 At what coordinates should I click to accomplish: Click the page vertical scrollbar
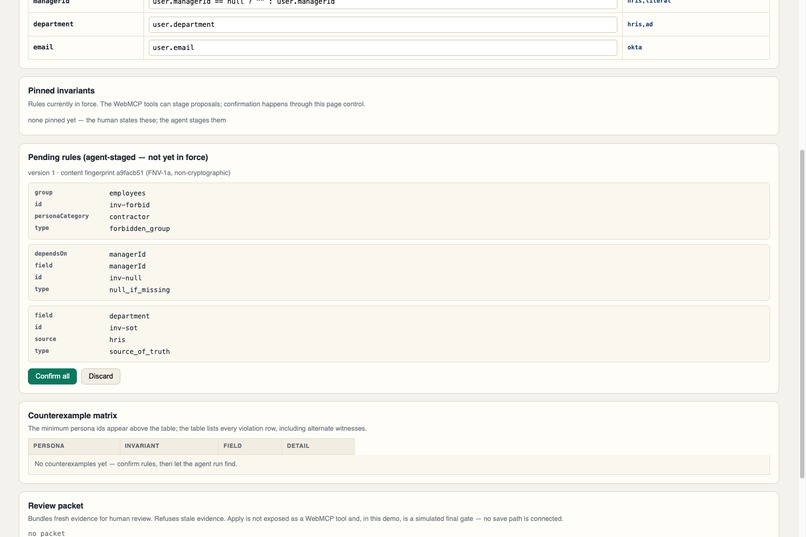tap(802, 313)
